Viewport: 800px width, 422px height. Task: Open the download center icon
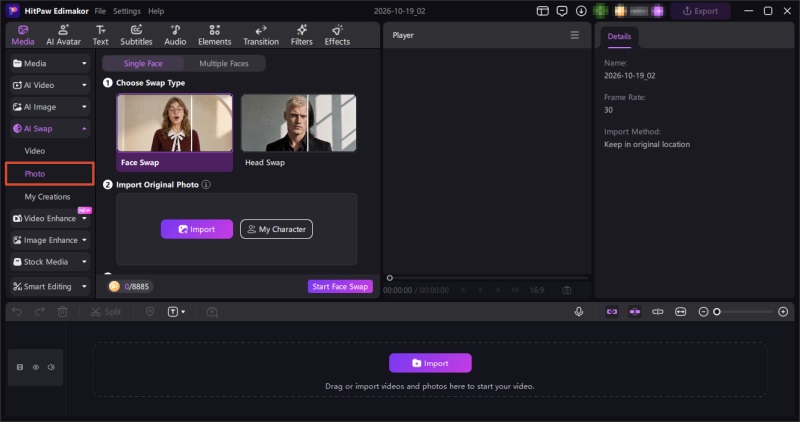(x=581, y=11)
